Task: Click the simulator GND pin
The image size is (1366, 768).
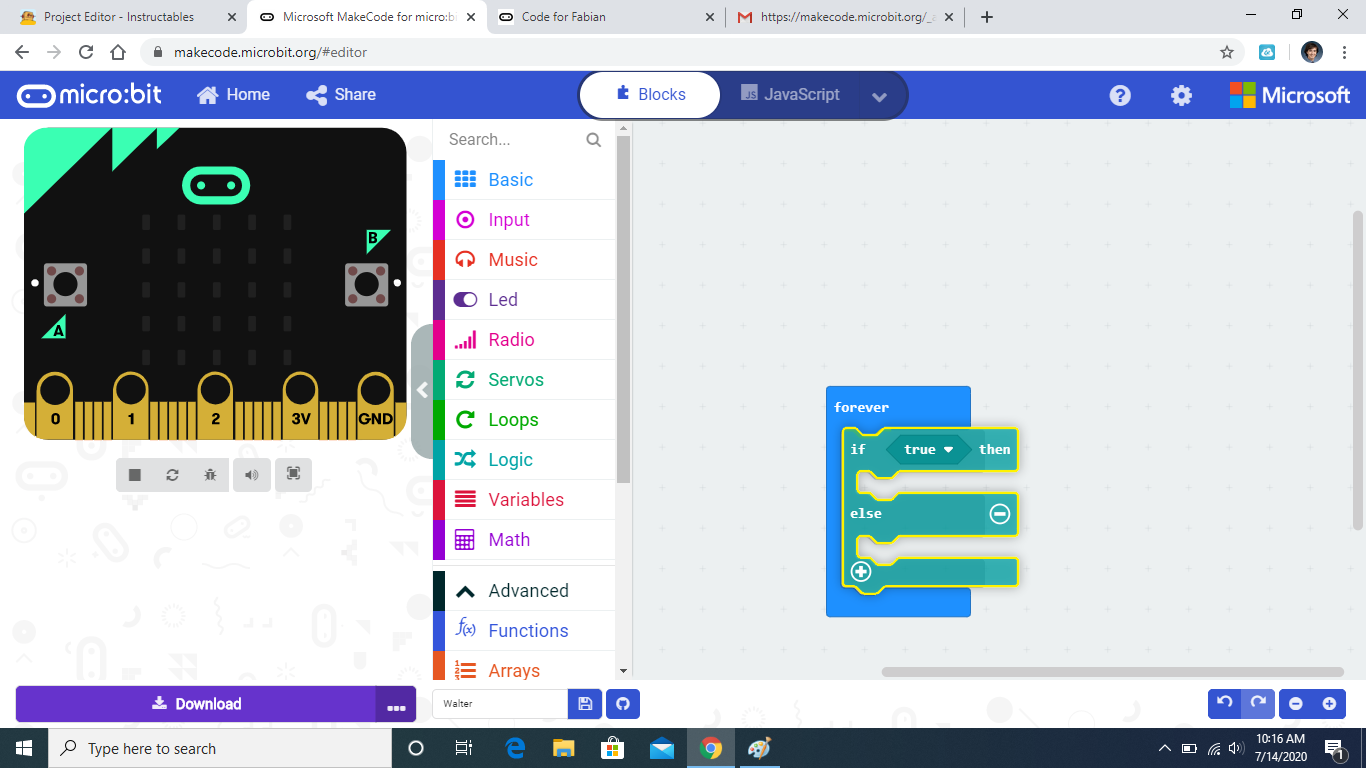Action: tap(376, 404)
